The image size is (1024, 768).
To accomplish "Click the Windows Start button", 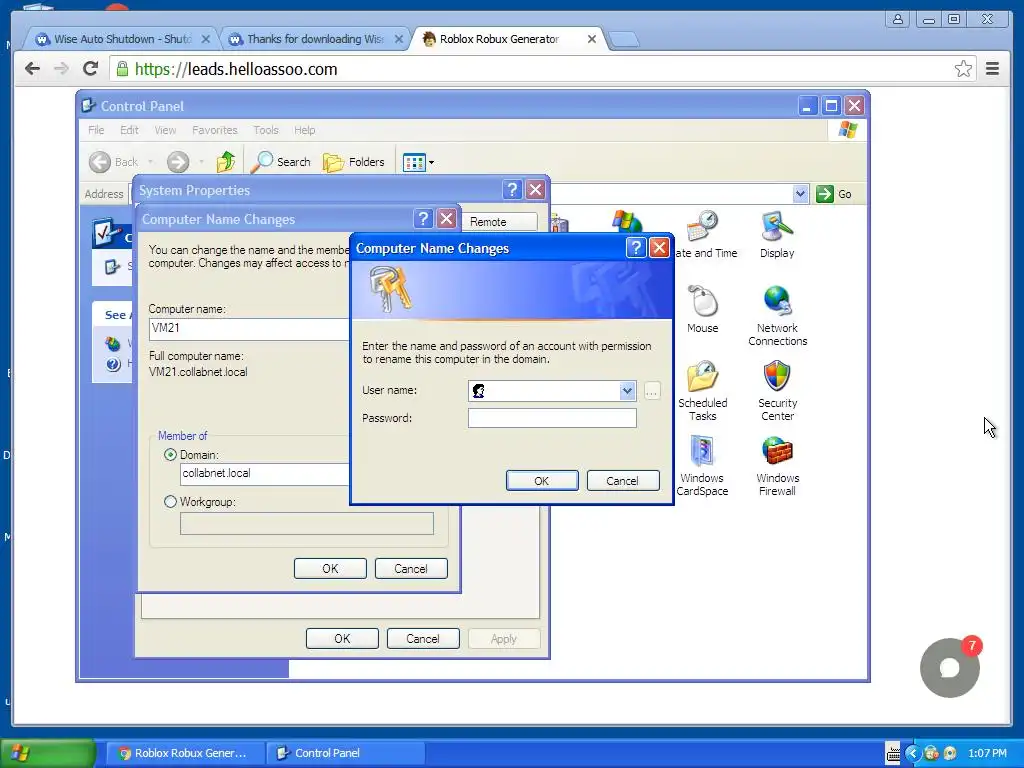I will tap(47, 753).
